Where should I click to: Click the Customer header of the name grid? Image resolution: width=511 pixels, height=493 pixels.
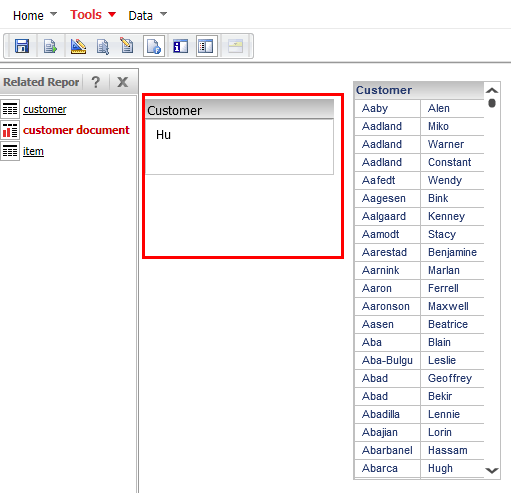pyautogui.click(x=419, y=90)
